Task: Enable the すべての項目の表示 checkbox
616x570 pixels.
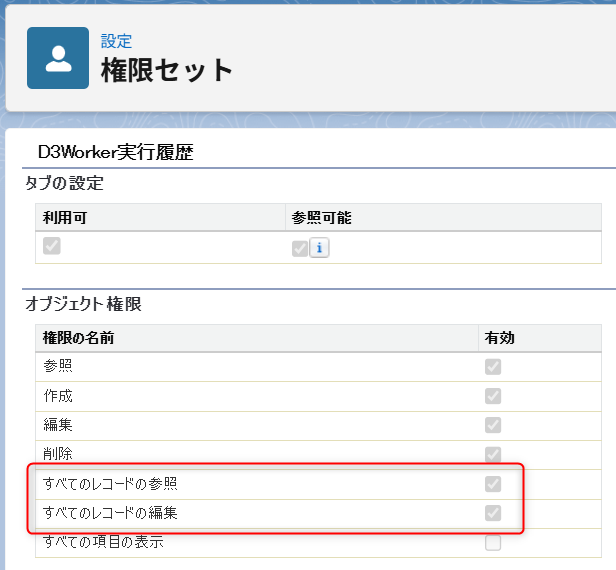Action: (493, 543)
